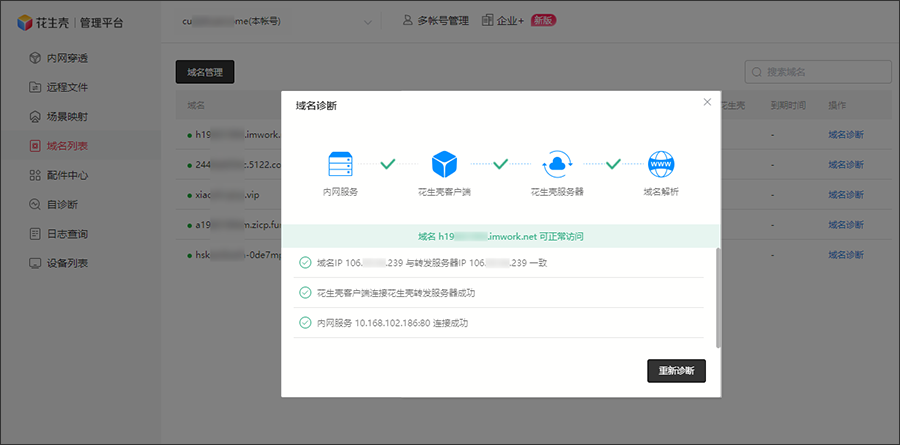Viewport: 900px width, 445px height.
Task: Click the 花生壳 logo icon
Action: coord(25,23)
